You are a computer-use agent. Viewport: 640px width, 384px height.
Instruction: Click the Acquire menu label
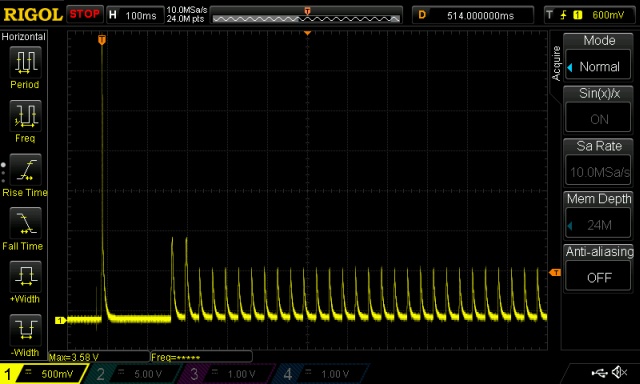(x=556, y=63)
